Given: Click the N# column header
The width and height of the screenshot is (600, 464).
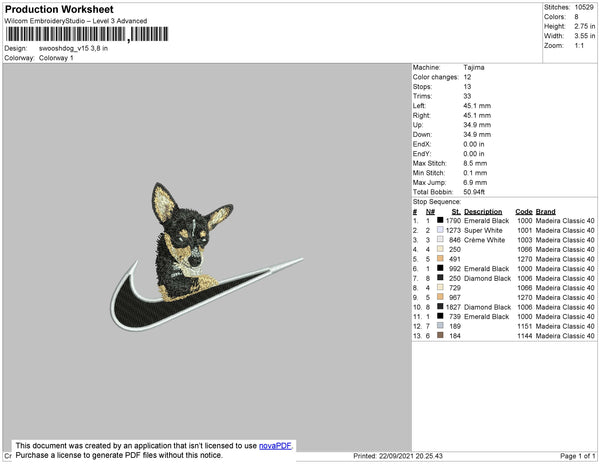Looking at the screenshot, I should [430, 212].
